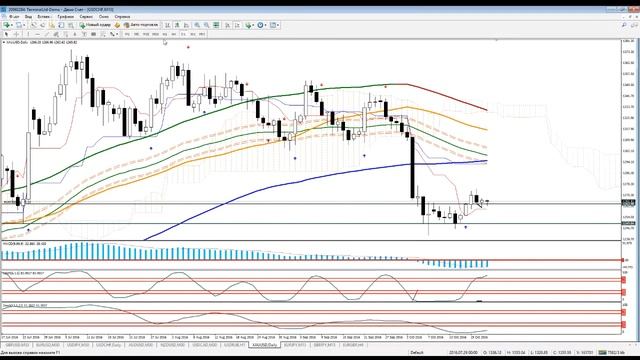Switch timeframe to H1
The image size is (640, 360).
click(164, 34)
